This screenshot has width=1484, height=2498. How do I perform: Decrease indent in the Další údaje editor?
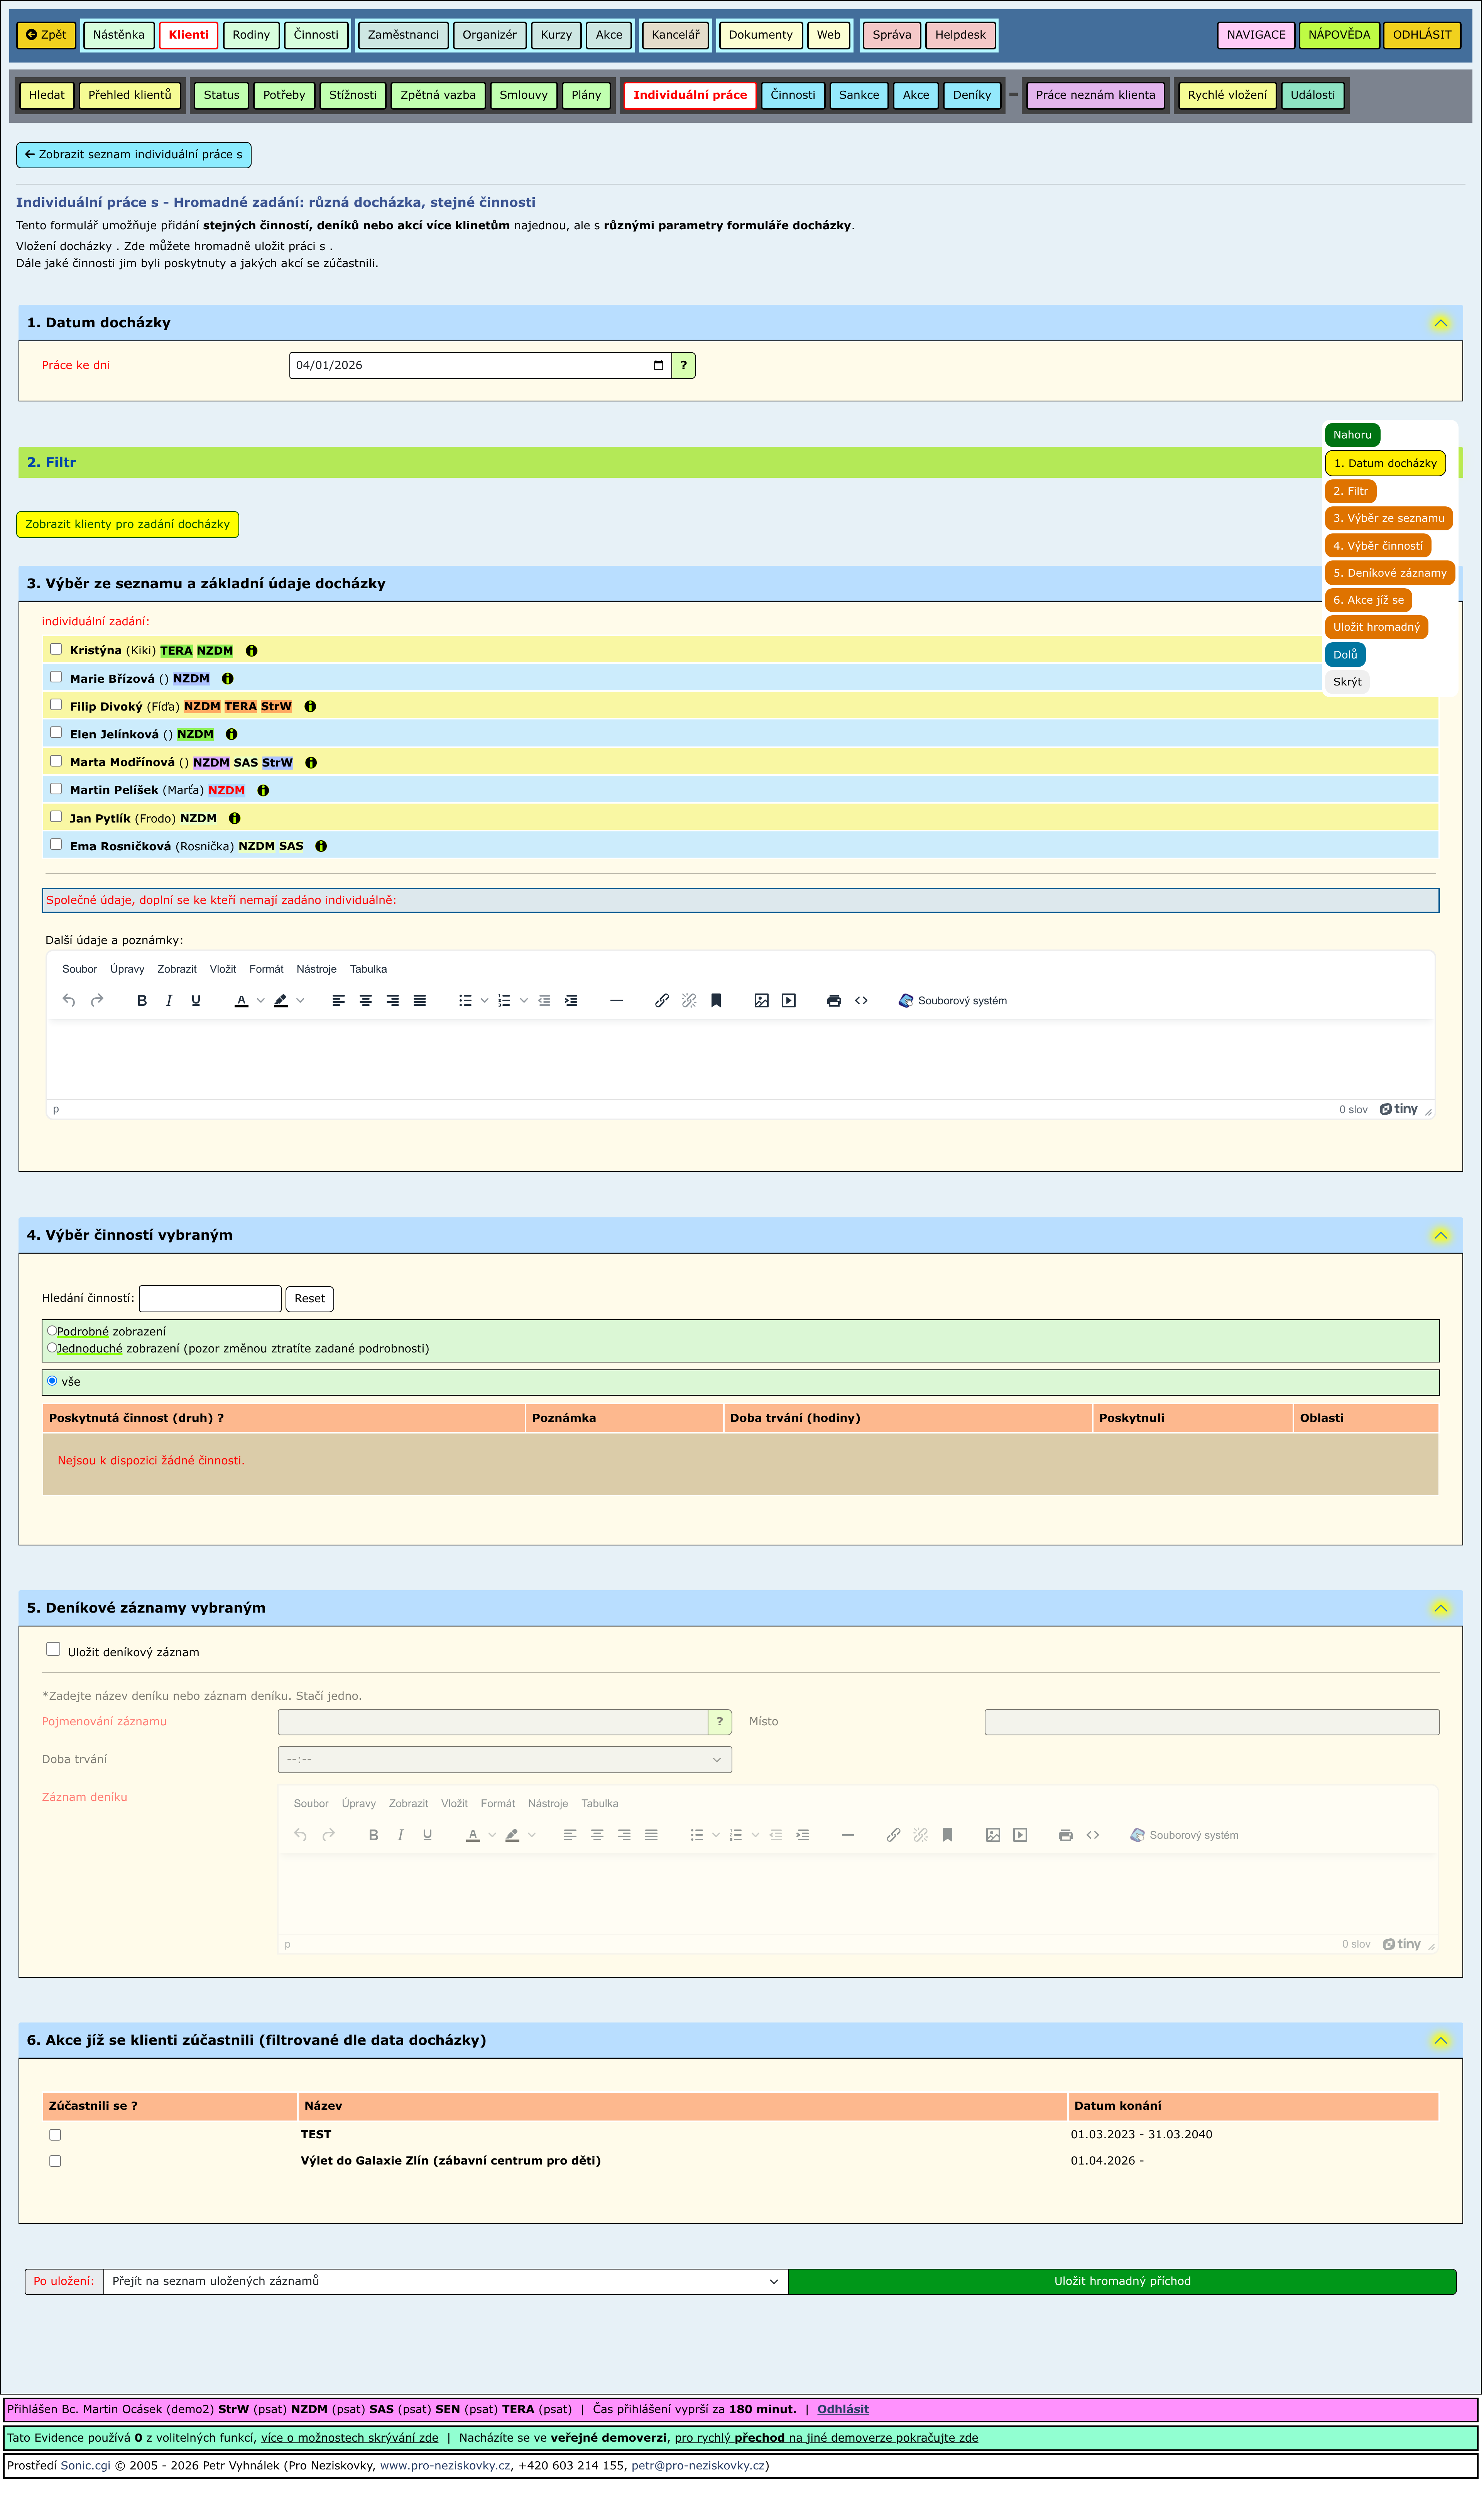[x=544, y=1001]
